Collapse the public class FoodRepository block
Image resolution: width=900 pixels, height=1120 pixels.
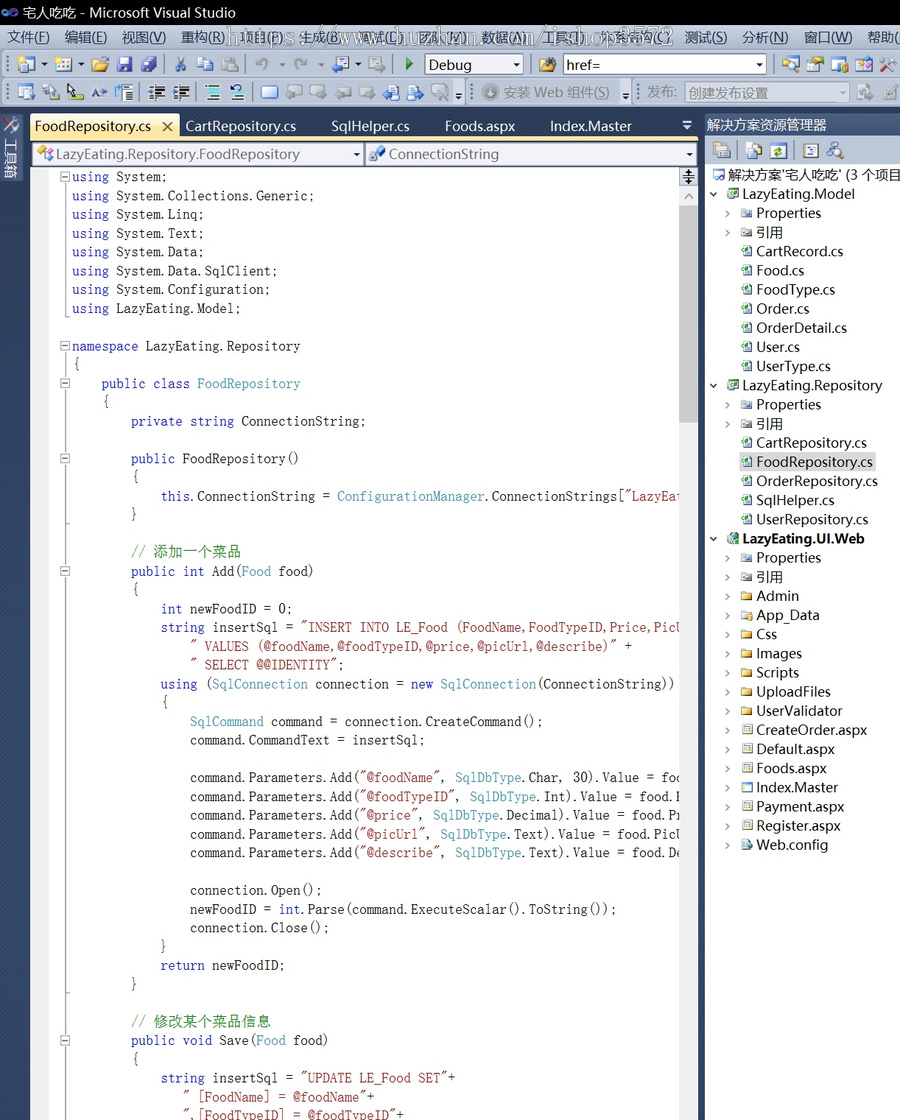(x=65, y=383)
